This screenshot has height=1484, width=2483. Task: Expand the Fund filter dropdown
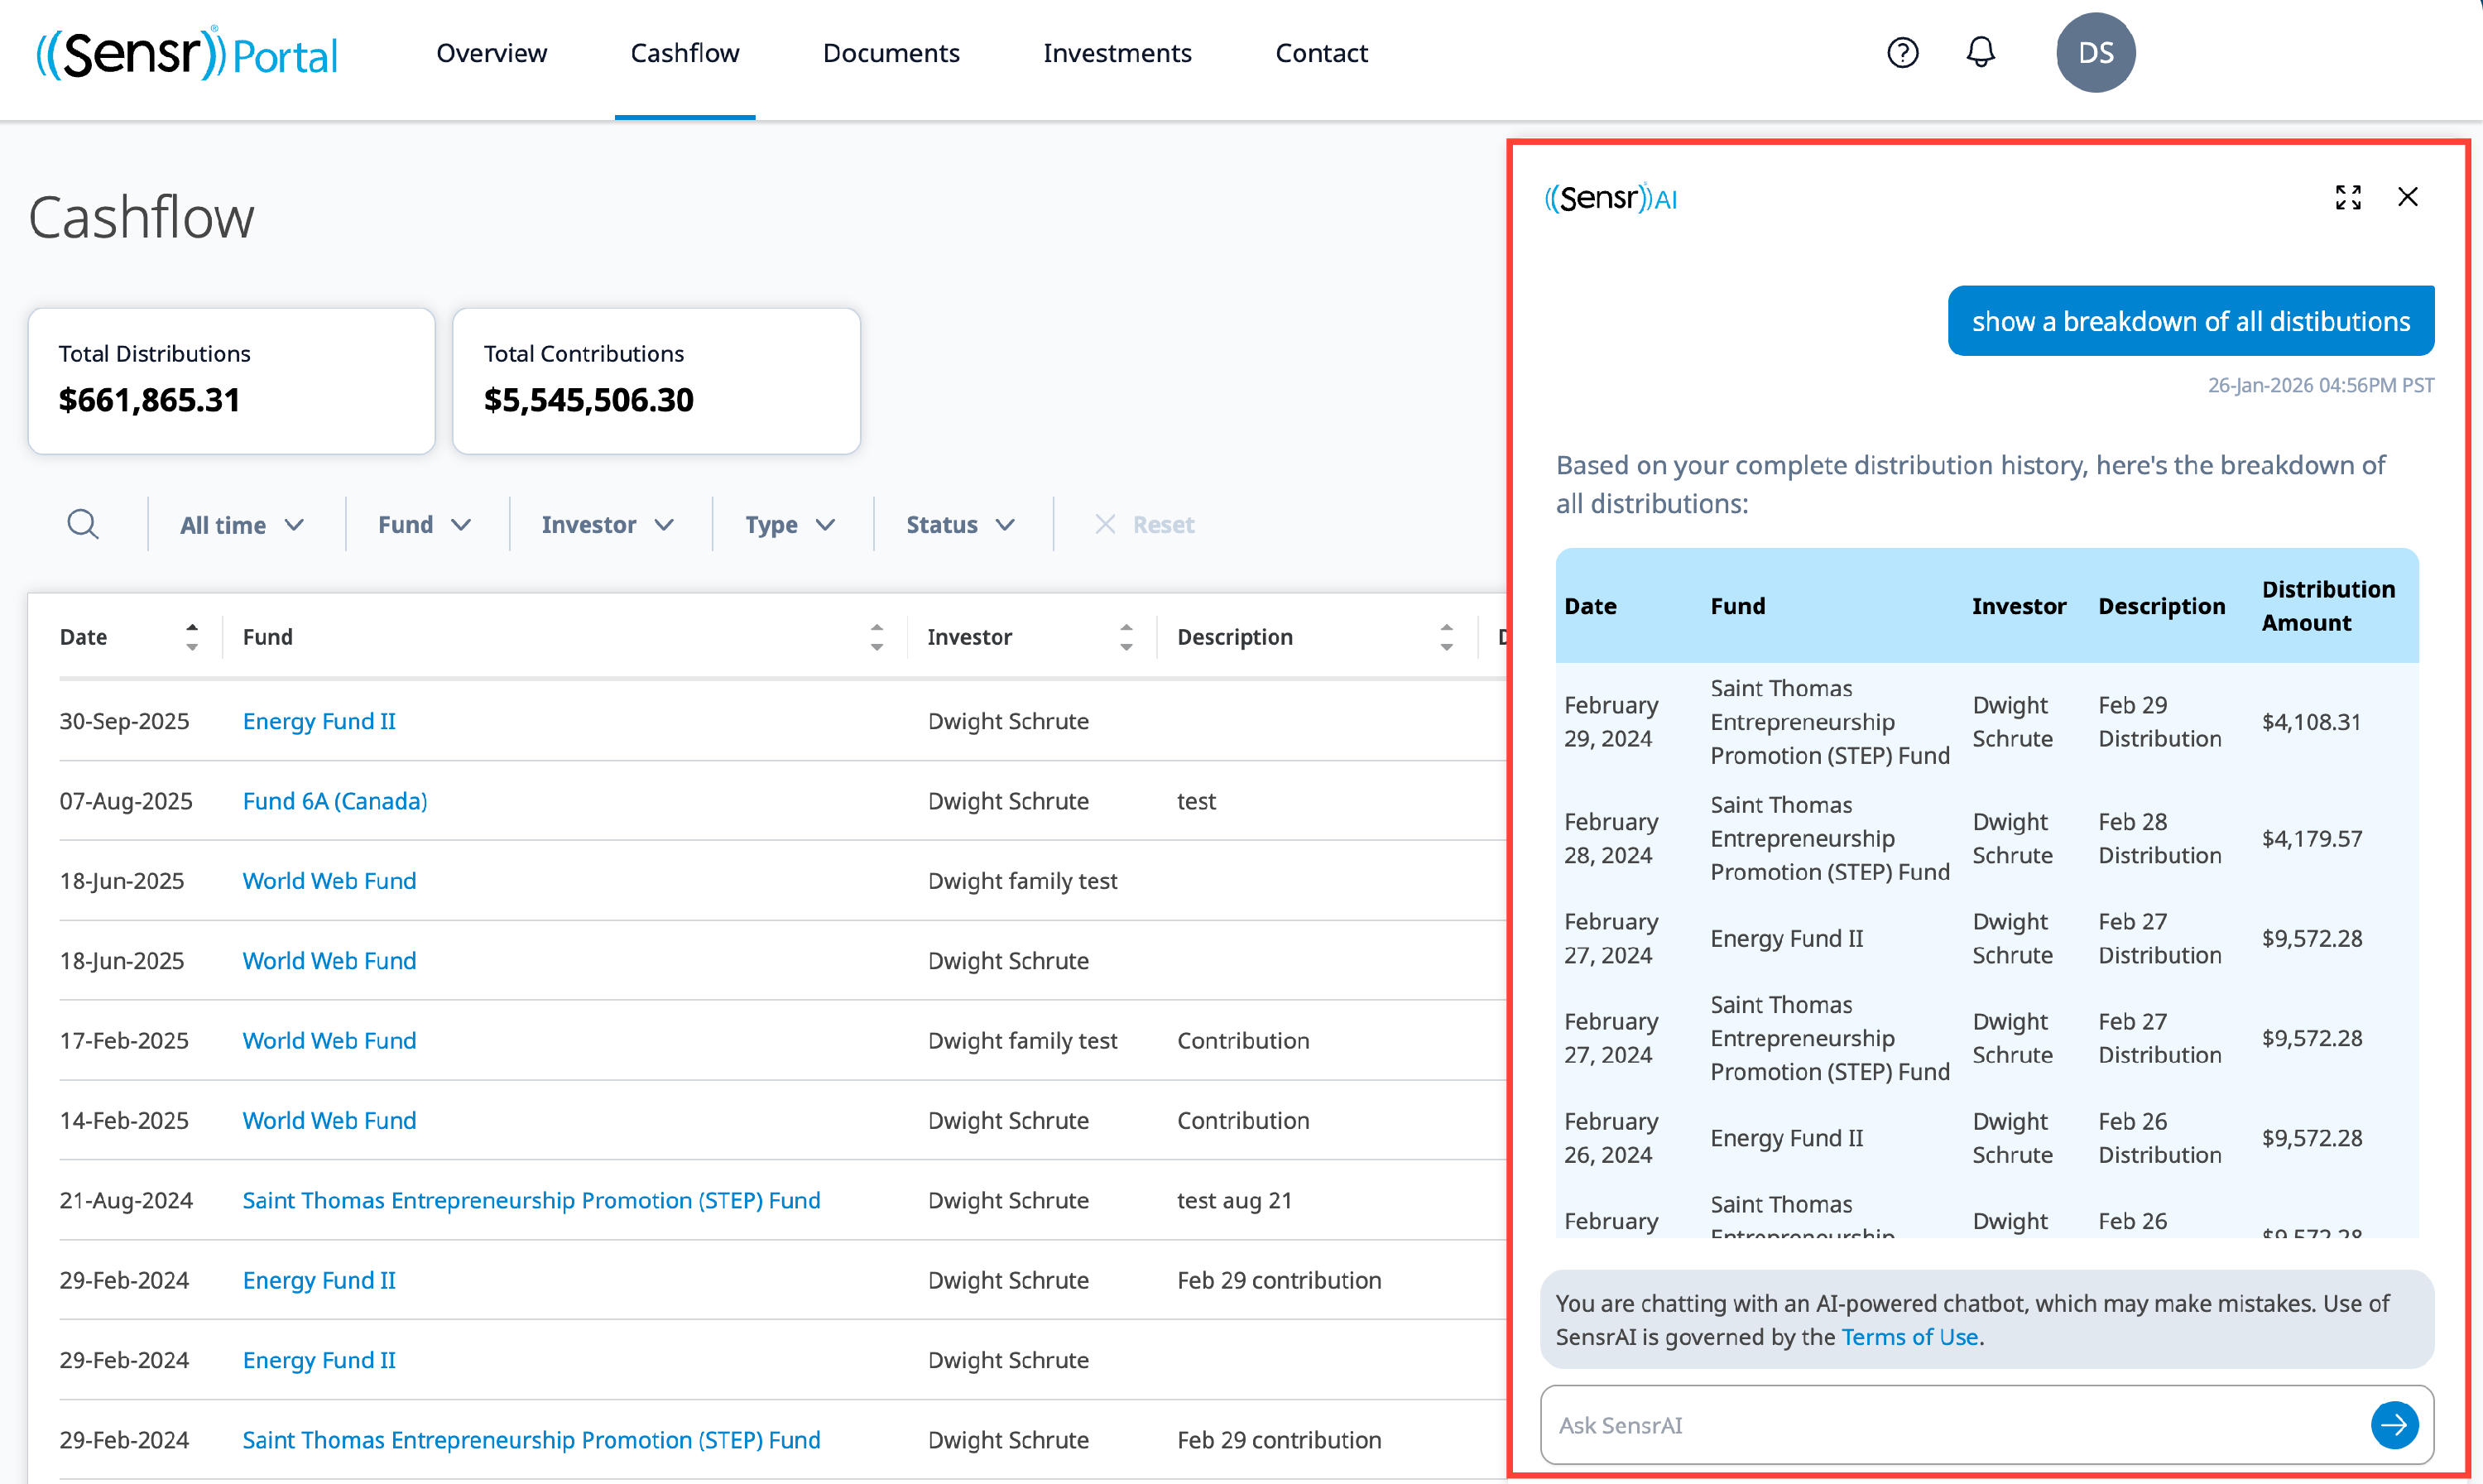coord(424,525)
